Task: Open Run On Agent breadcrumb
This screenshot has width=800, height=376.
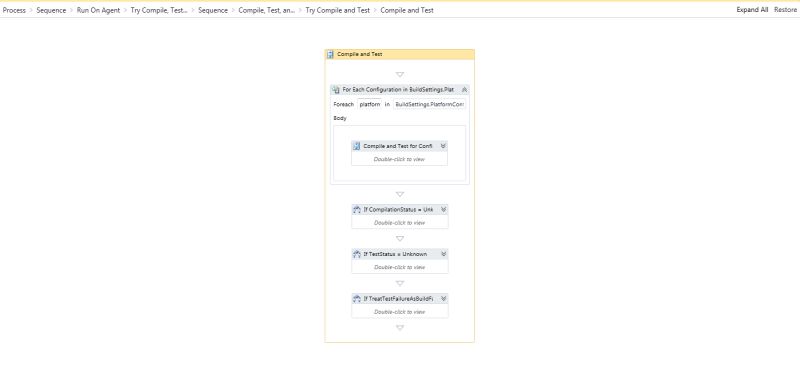Action: click(98, 10)
